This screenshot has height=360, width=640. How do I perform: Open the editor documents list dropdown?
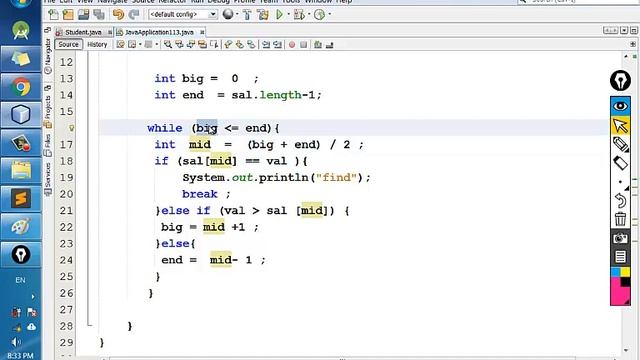[x=624, y=31]
